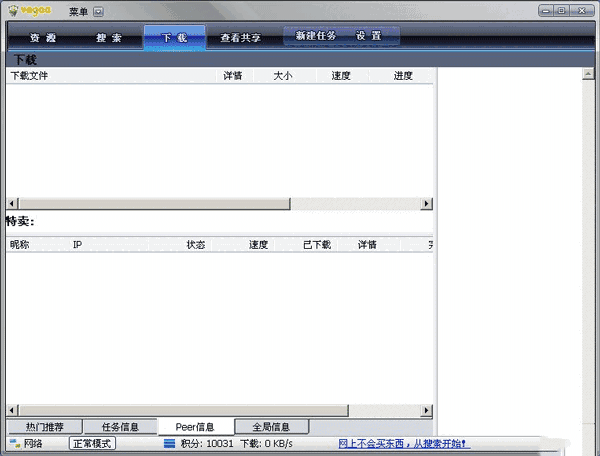Sort peer list by 速度 column

(x=243, y=244)
